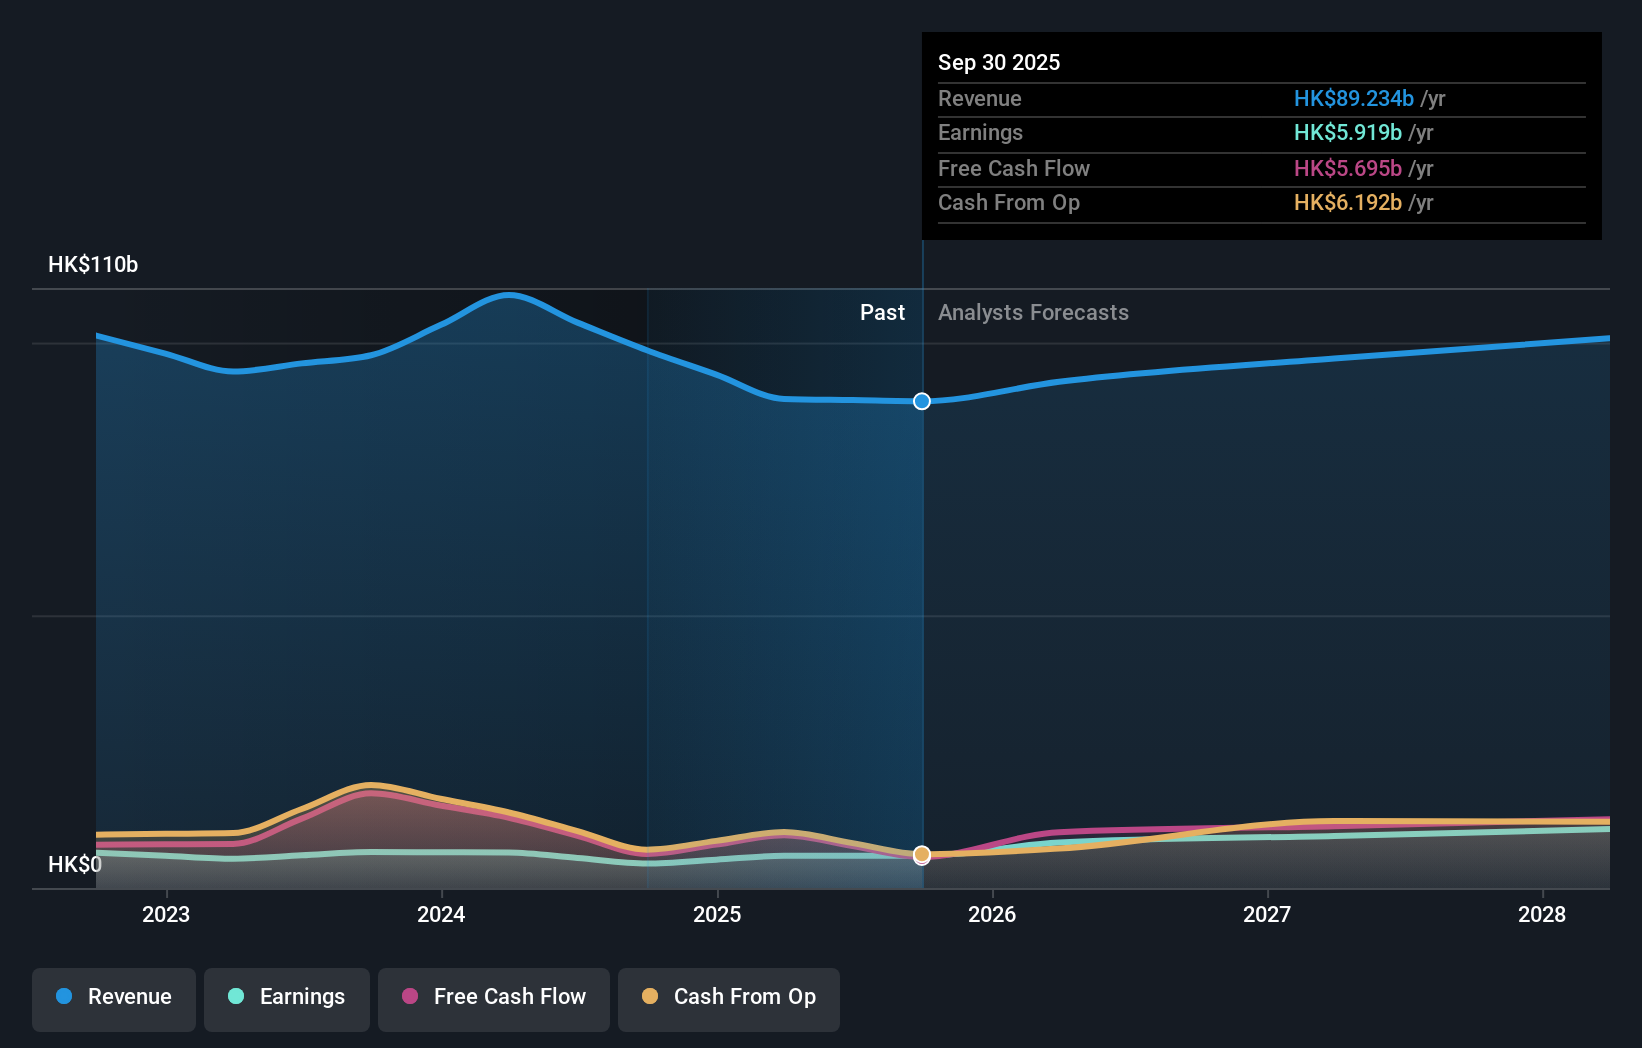Click the pink Free Cash Flow legend dot
1642x1048 pixels.
(x=409, y=997)
